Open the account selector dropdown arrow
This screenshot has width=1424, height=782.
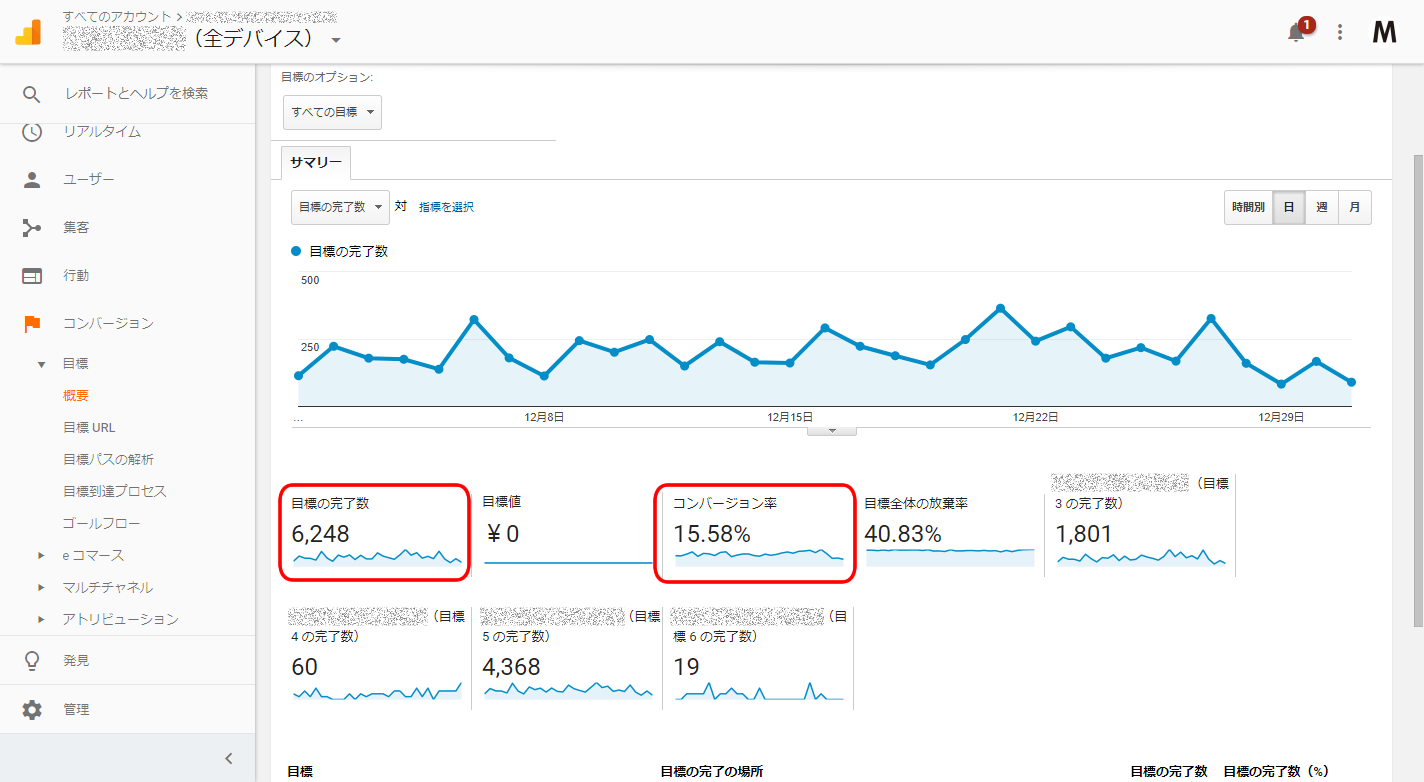point(336,40)
